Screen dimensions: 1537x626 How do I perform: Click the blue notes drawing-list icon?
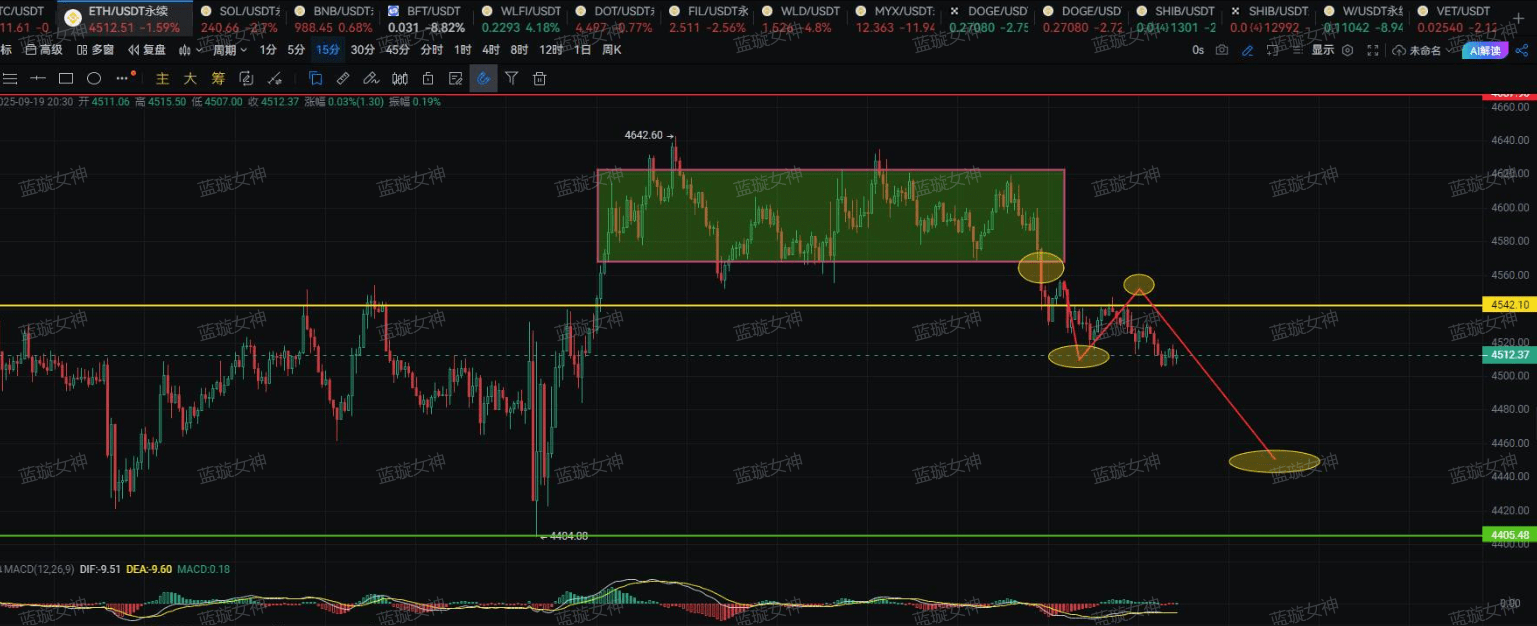(x=316, y=78)
